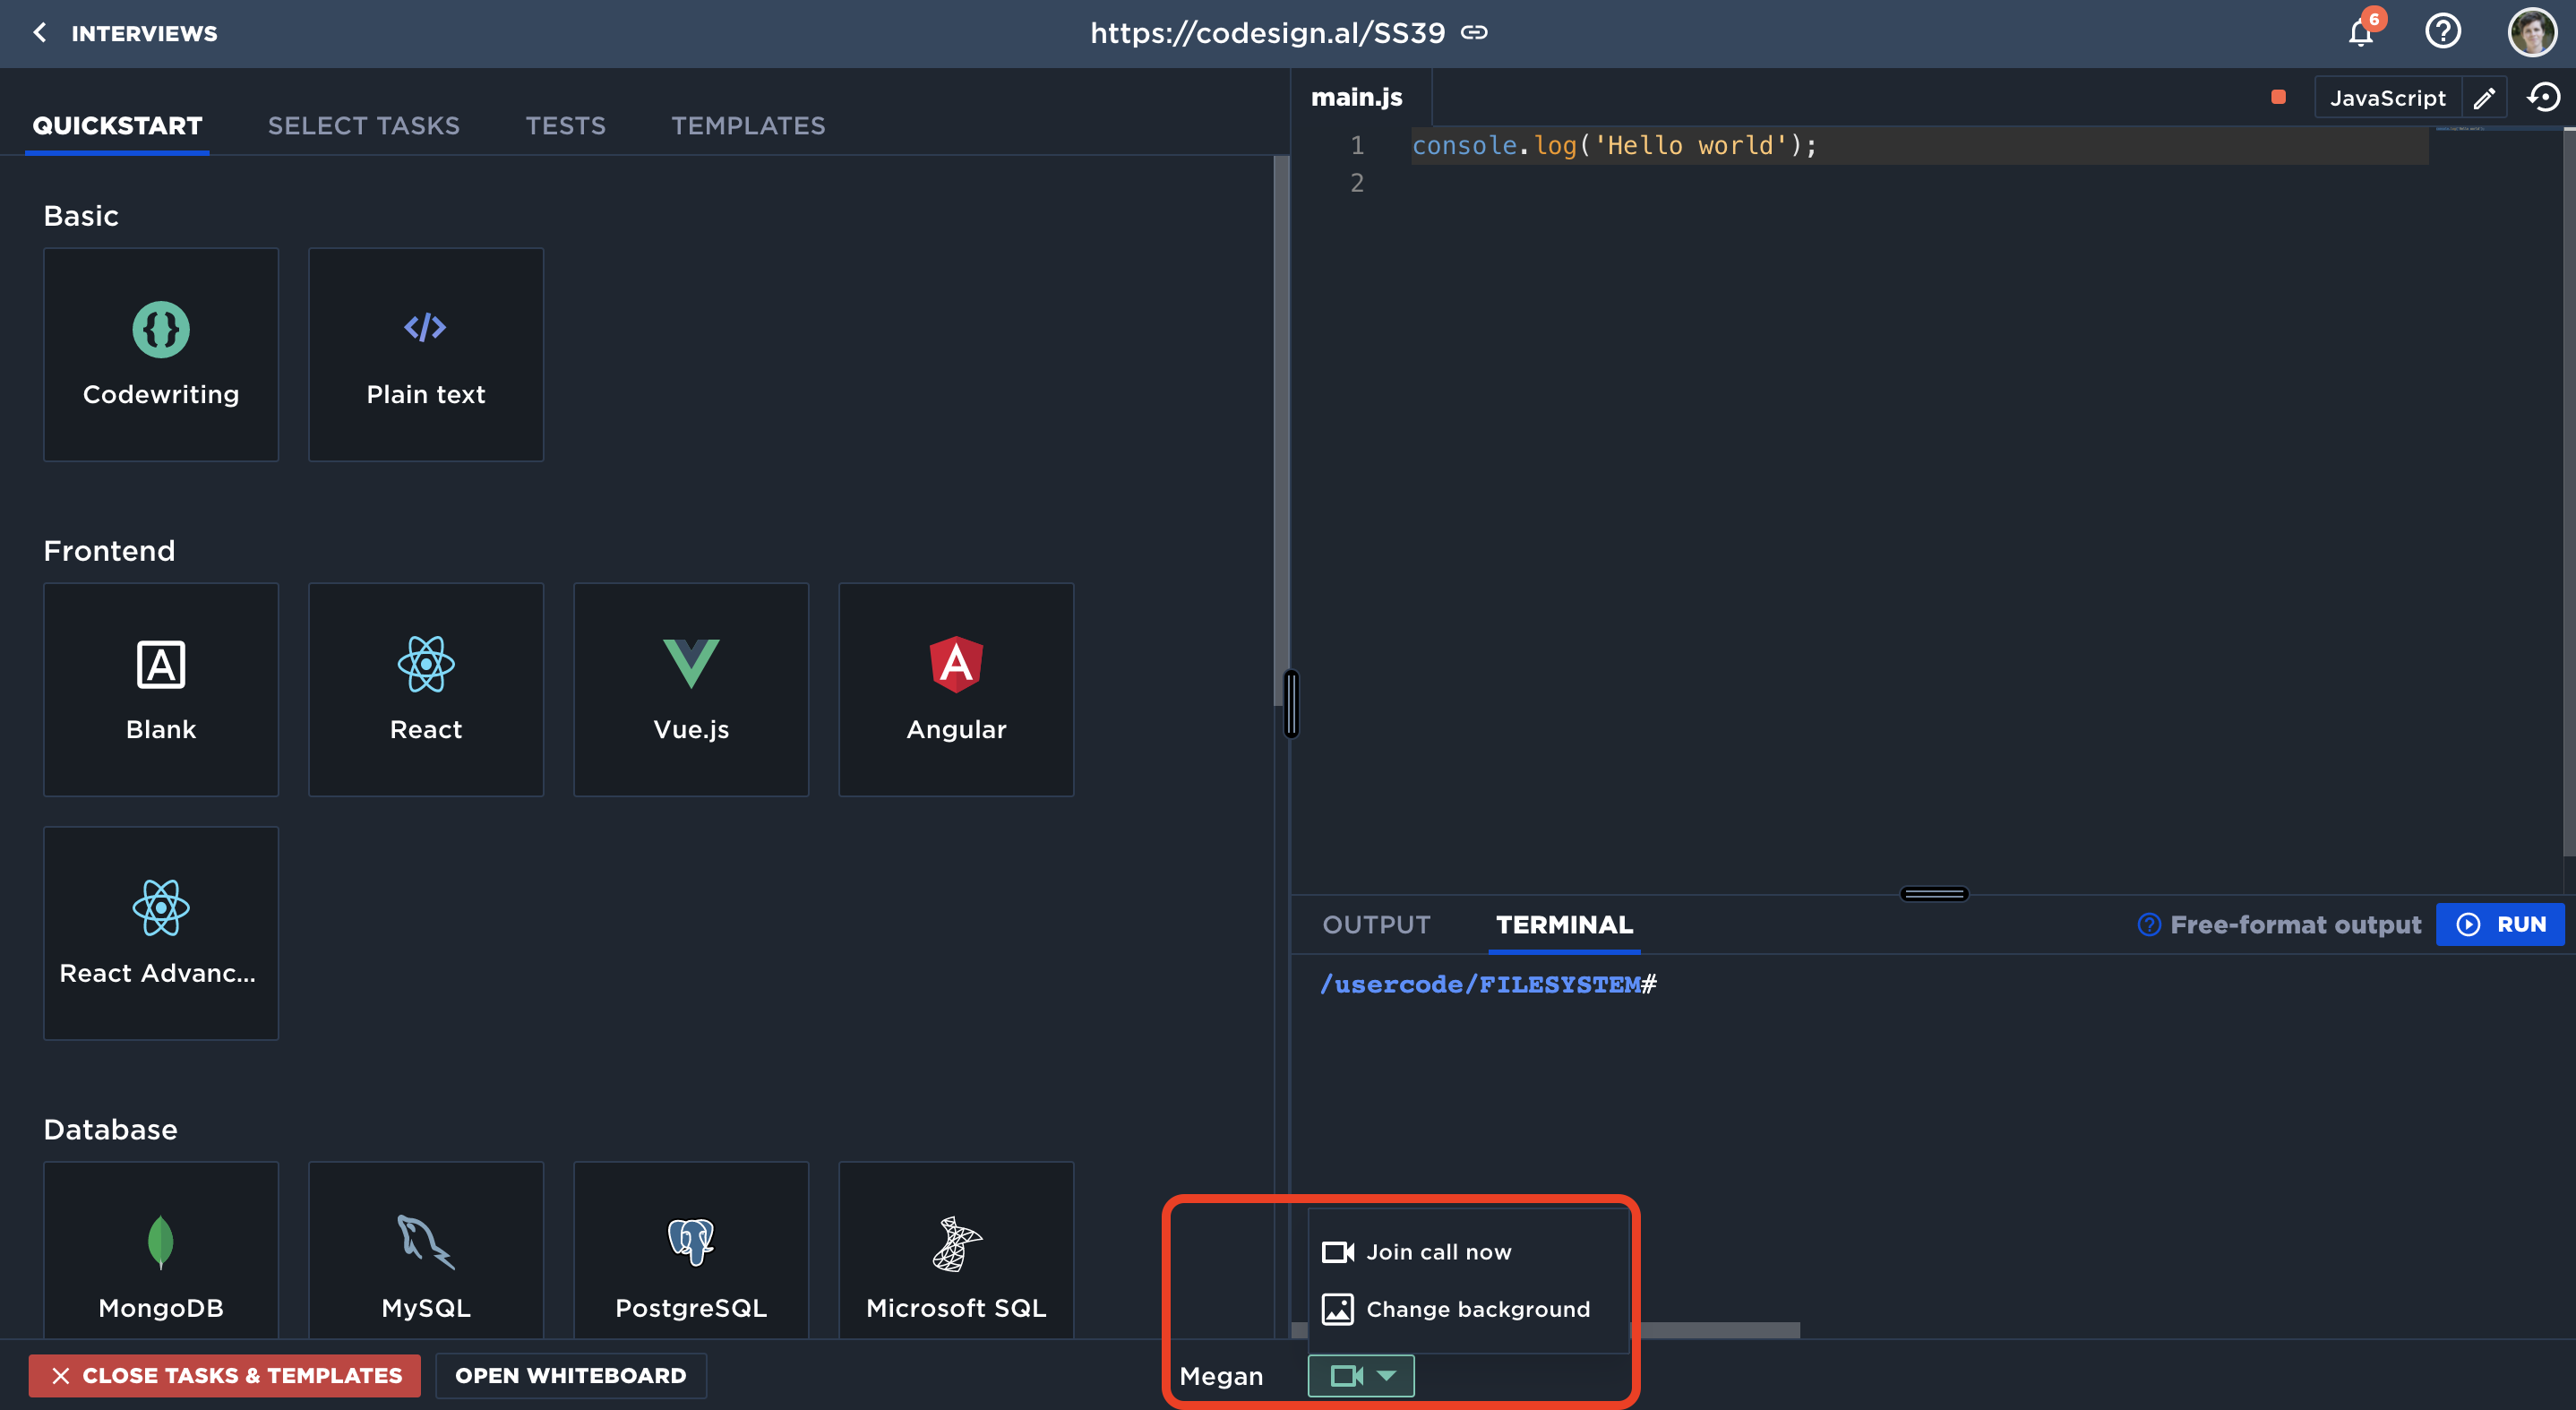The width and height of the screenshot is (2576, 1410).
Task: Choose the Vue.js template
Action: click(x=691, y=689)
